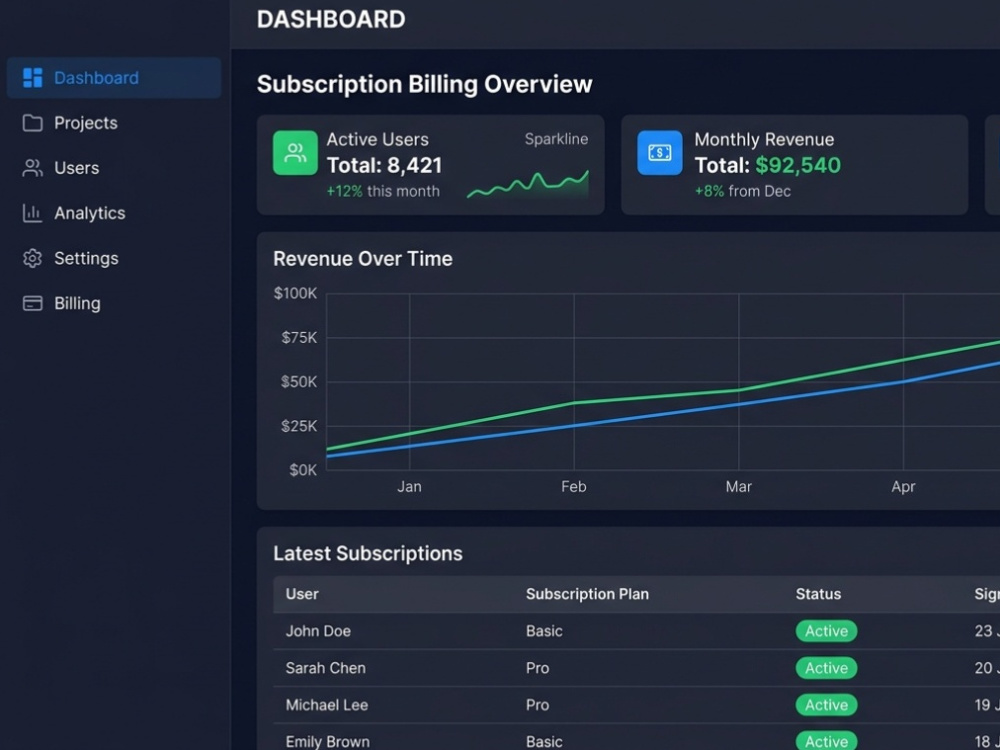Click the $0K axis label
The image size is (1000, 750).
tap(303, 470)
